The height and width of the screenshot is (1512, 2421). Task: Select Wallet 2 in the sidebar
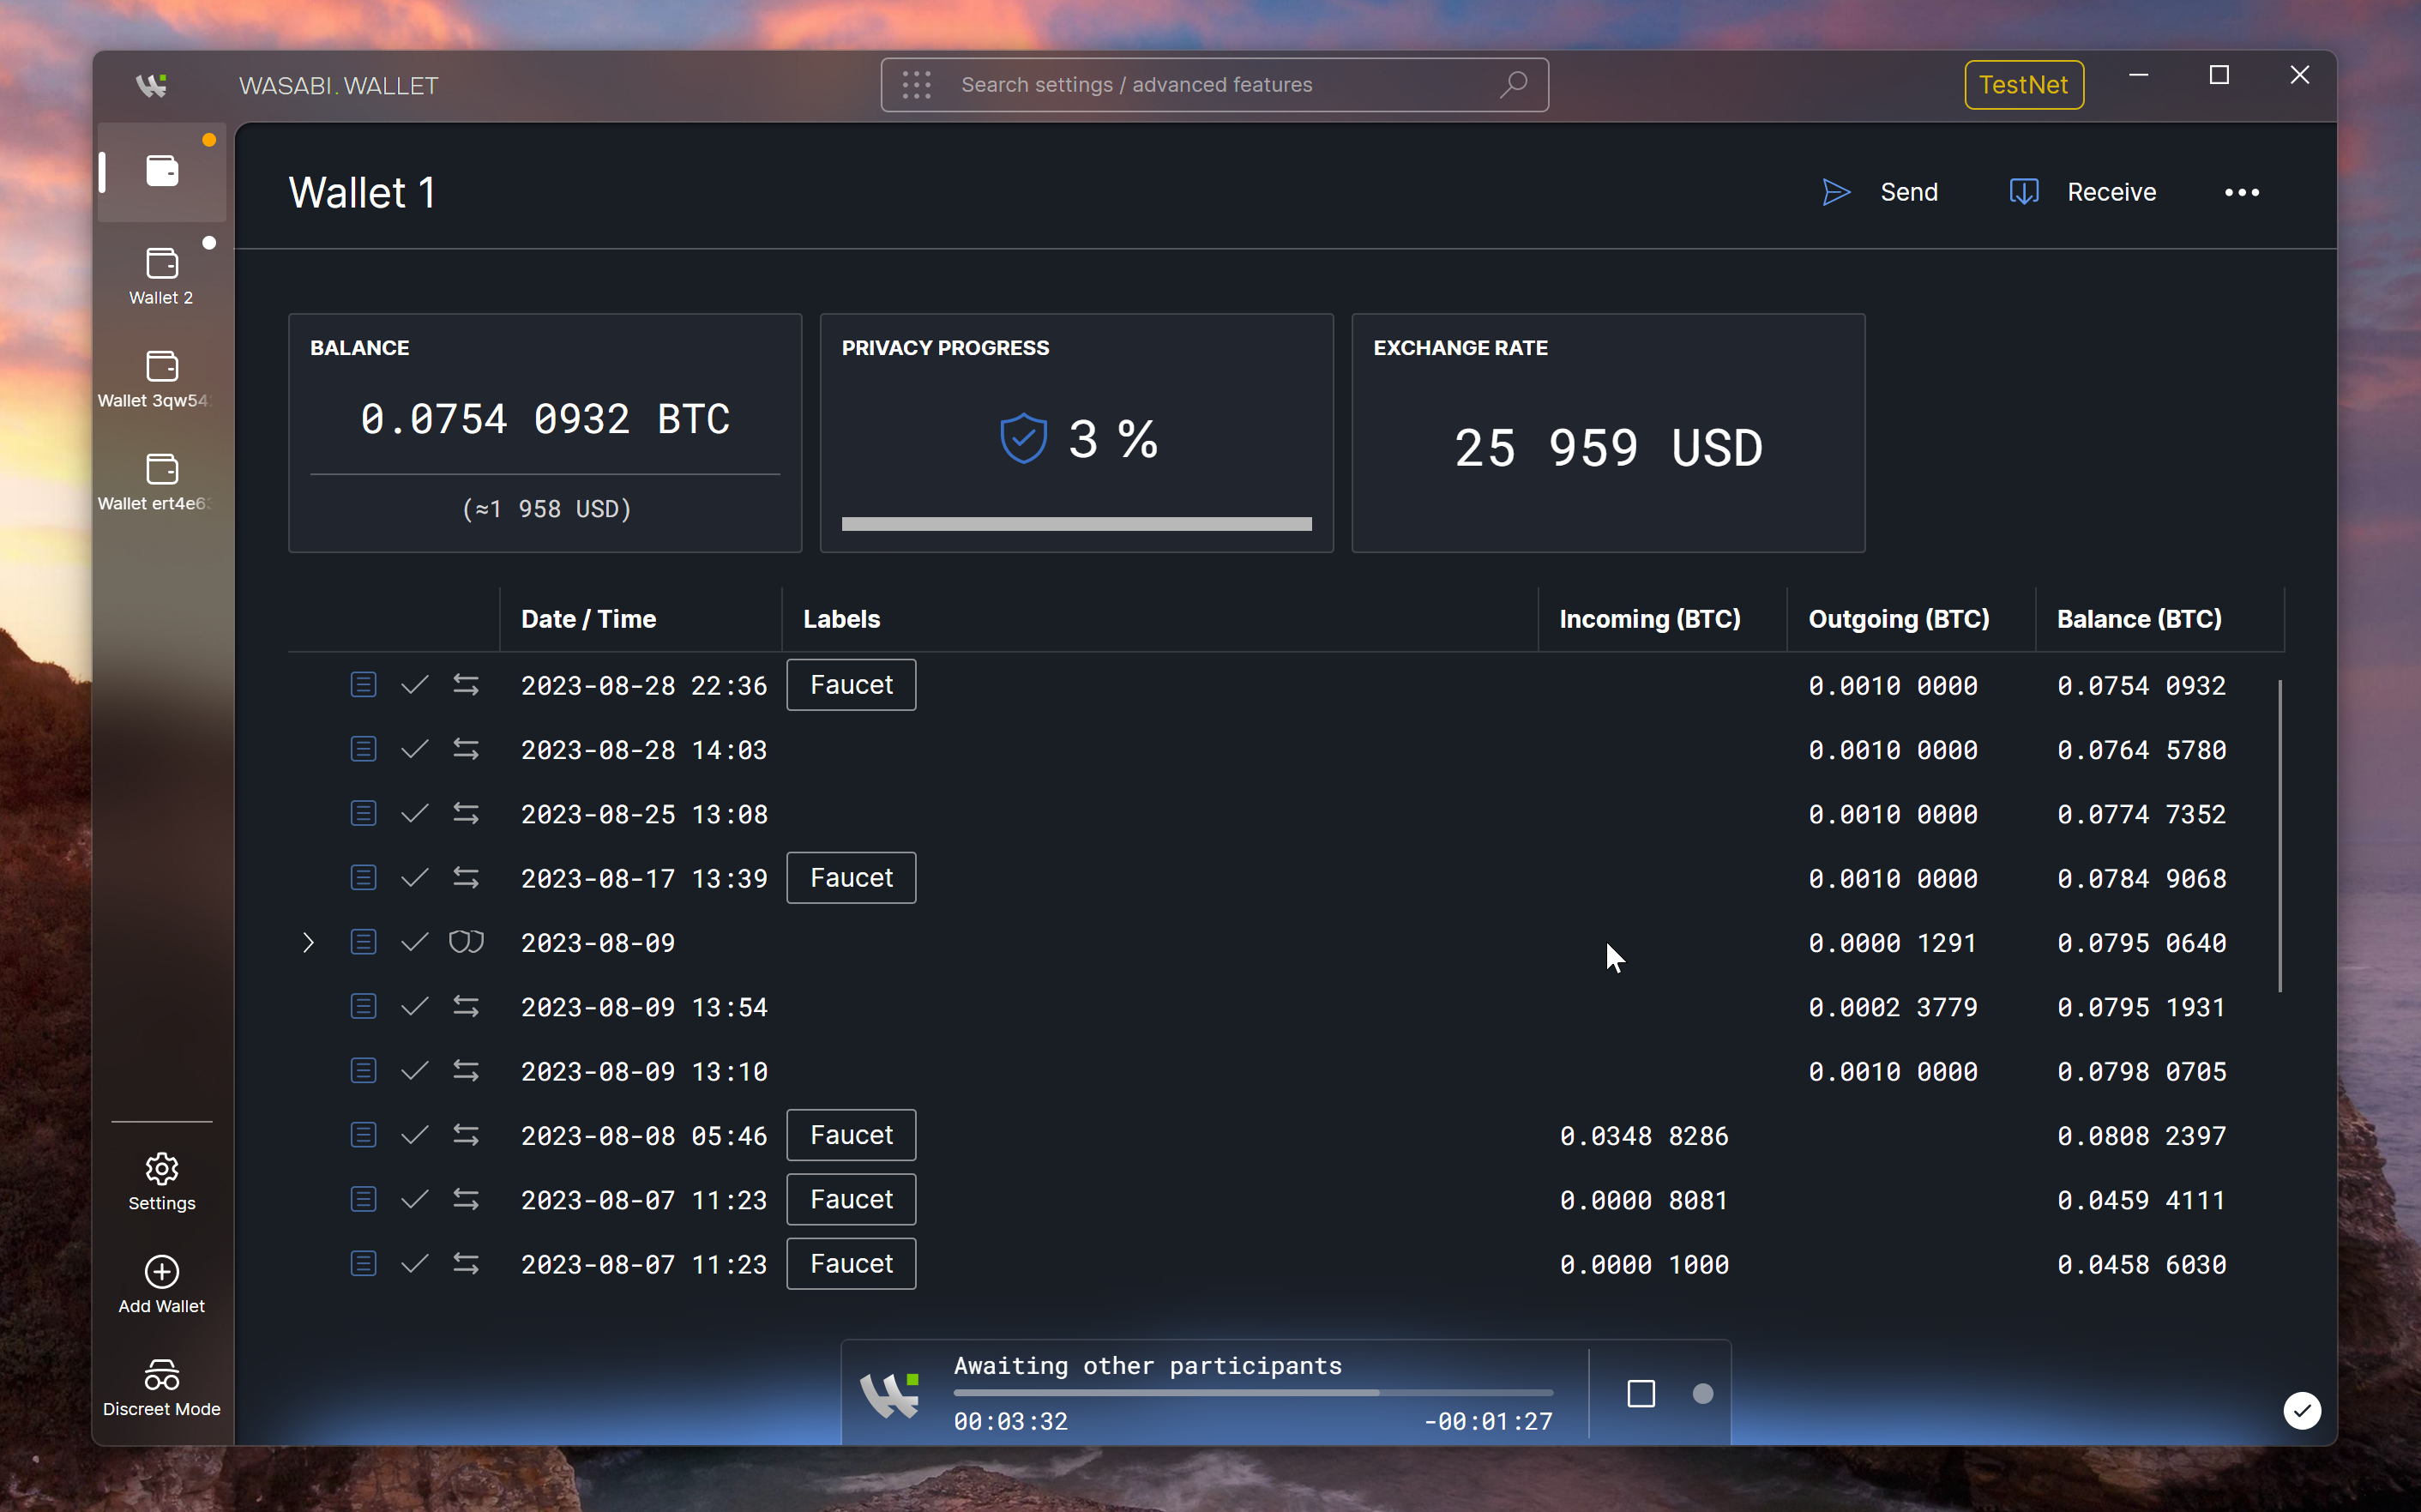[162, 275]
